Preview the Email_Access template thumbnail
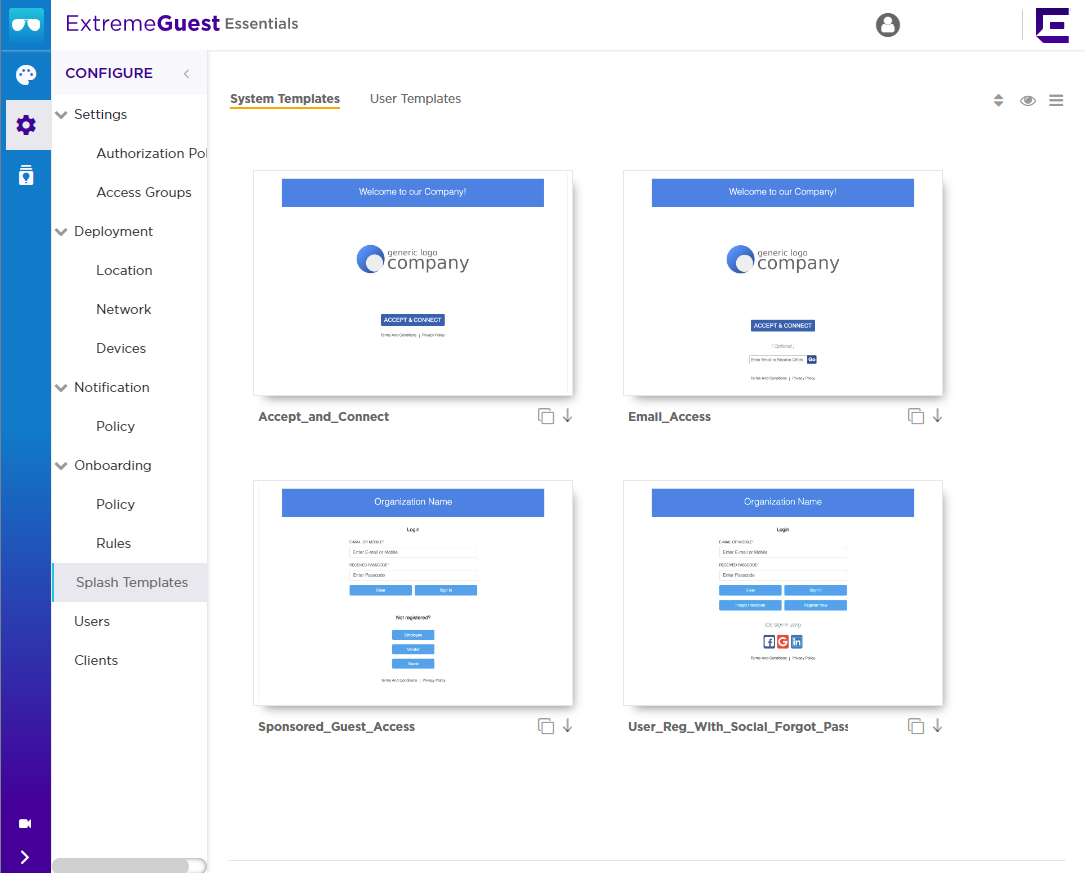The image size is (1086, 873). [783, 283]
